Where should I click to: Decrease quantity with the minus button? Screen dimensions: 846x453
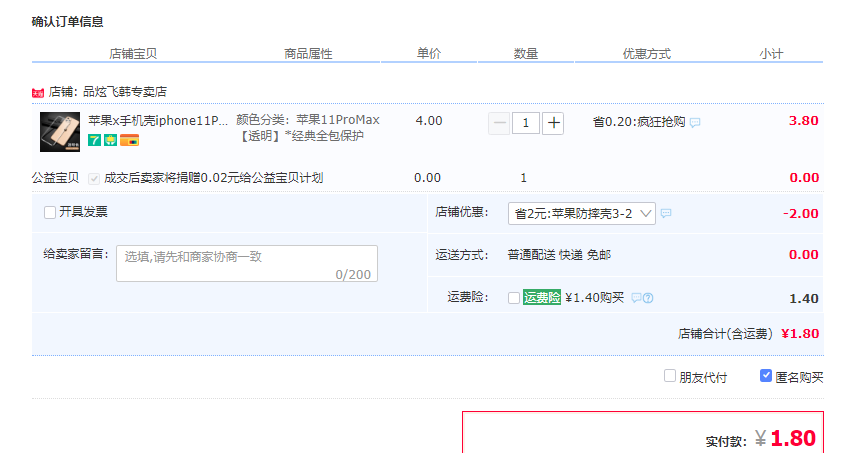point(499,123)
